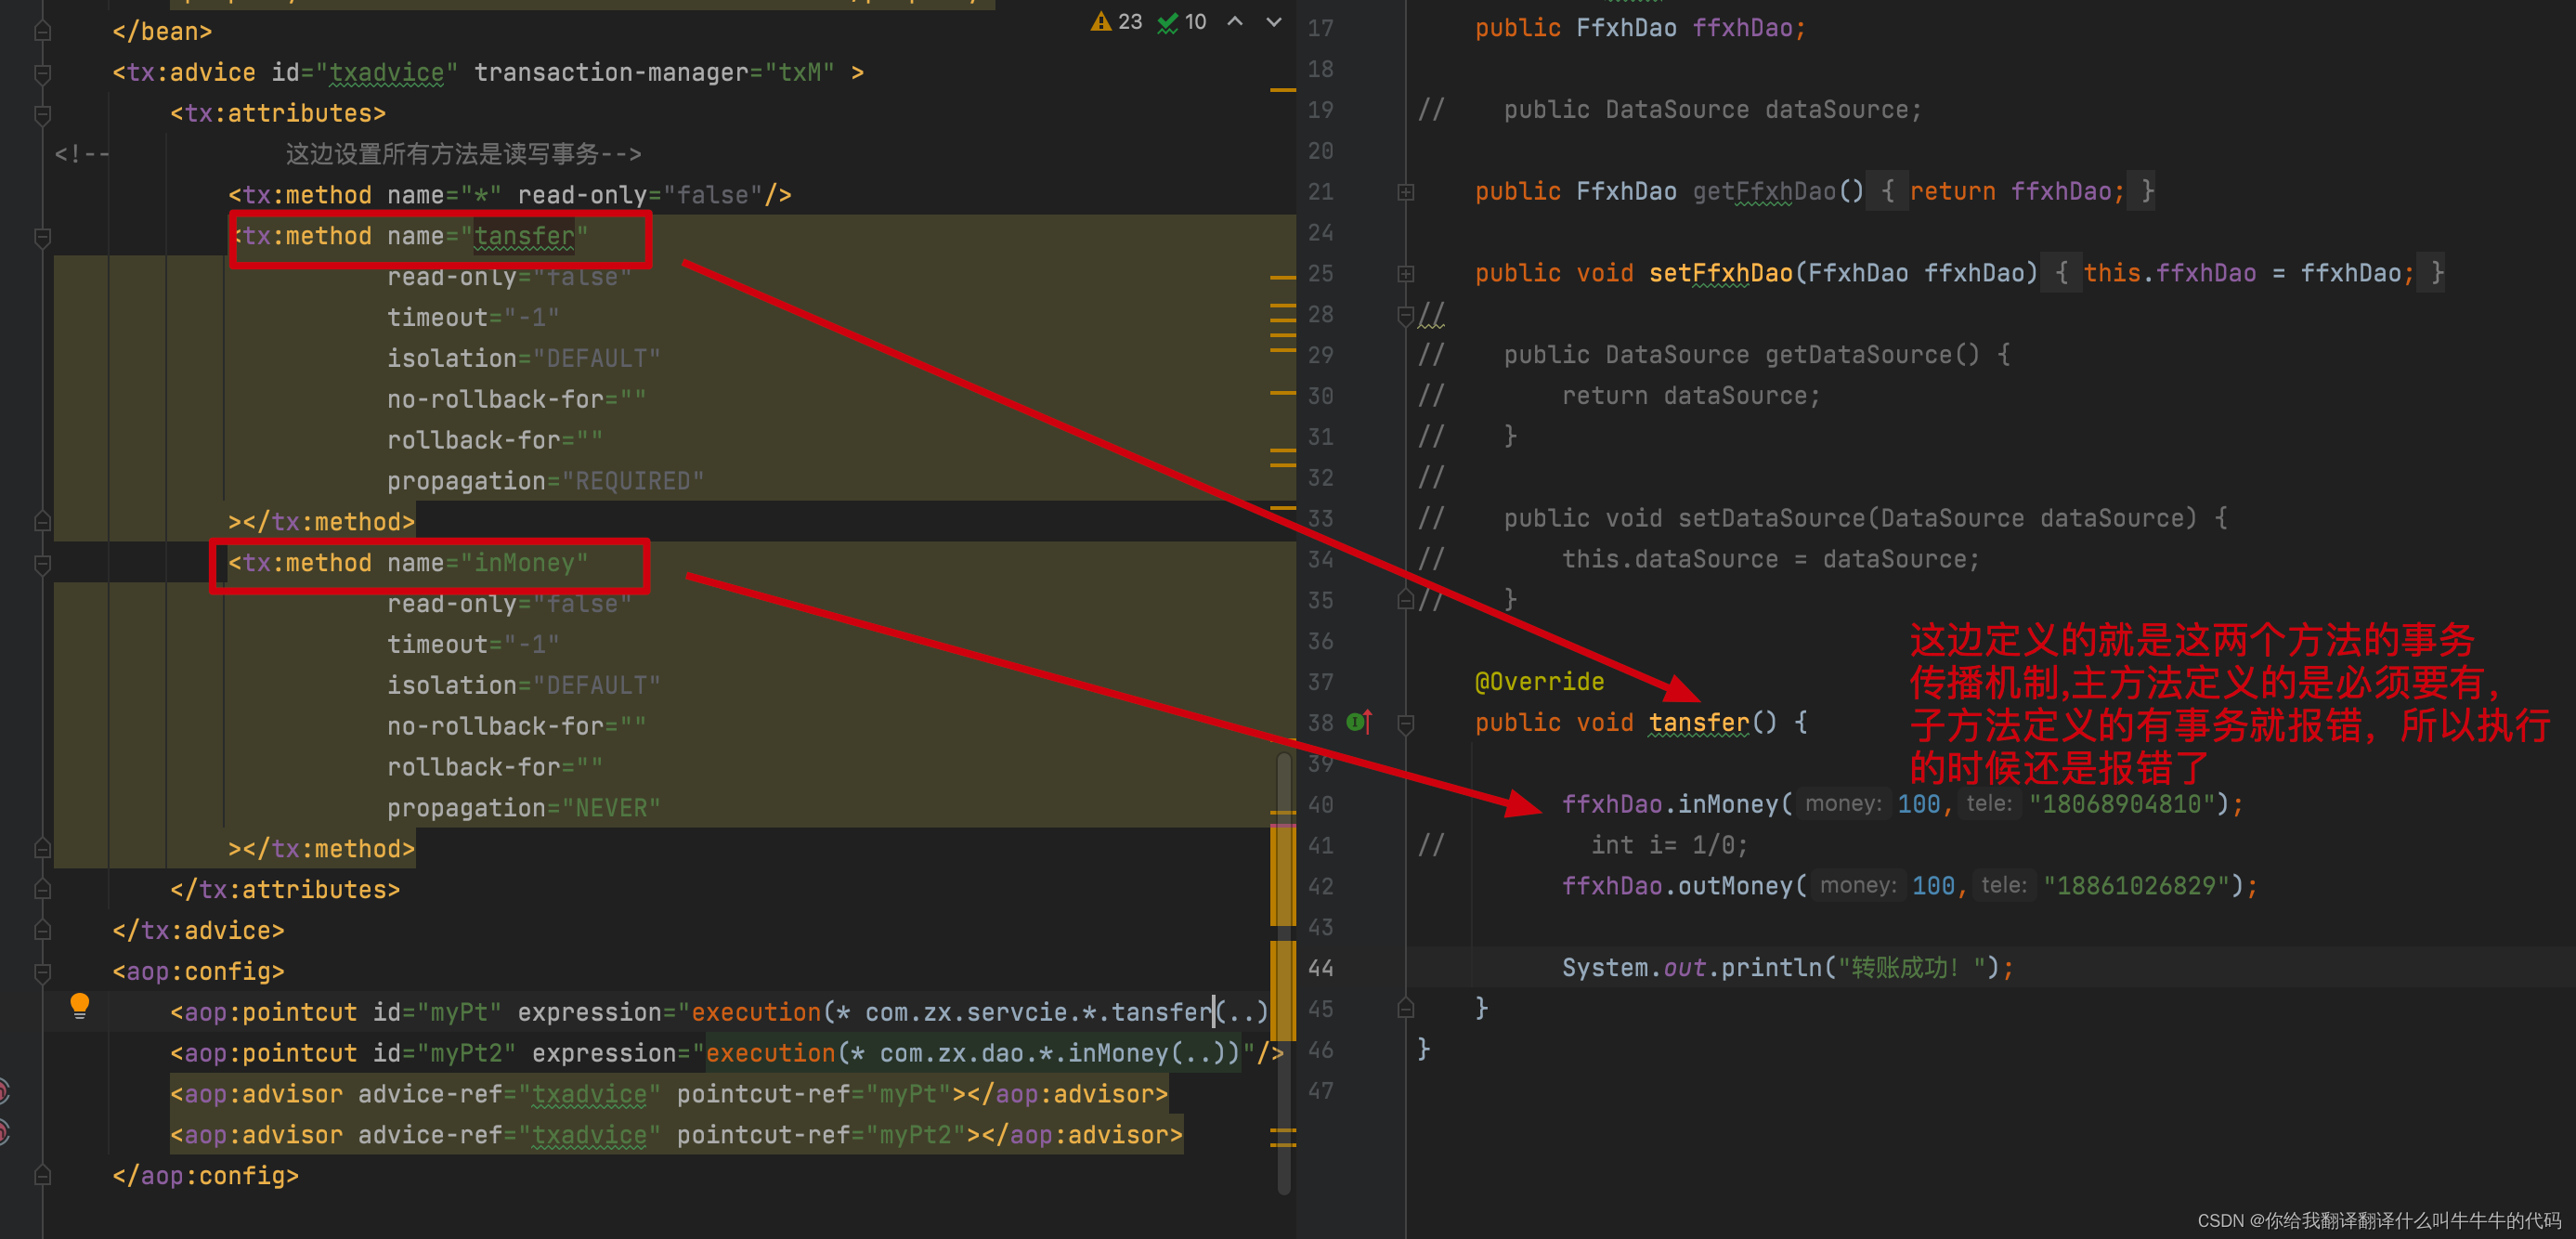The height and width of the screenshot is (1239, 2576).
Task: Expand the folded setFfxhDao method
Action: pyautogui.click(x=1405, y=273)
